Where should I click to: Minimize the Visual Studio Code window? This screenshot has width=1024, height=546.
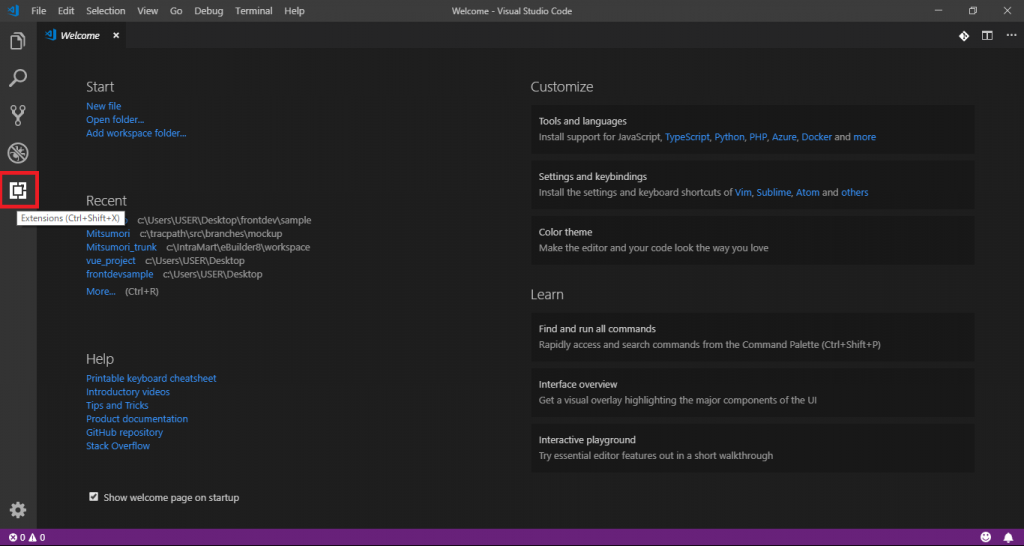(938, 10)
